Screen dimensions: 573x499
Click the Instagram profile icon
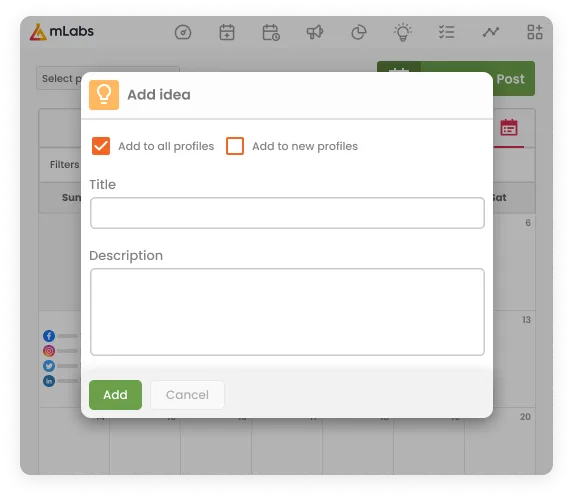click(x=49, y=351)
